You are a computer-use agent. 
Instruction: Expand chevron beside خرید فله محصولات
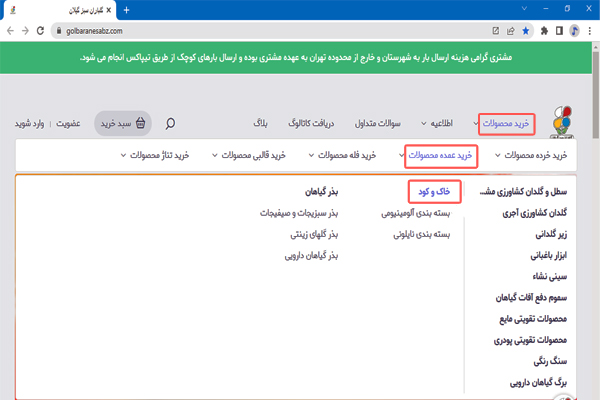311,155
